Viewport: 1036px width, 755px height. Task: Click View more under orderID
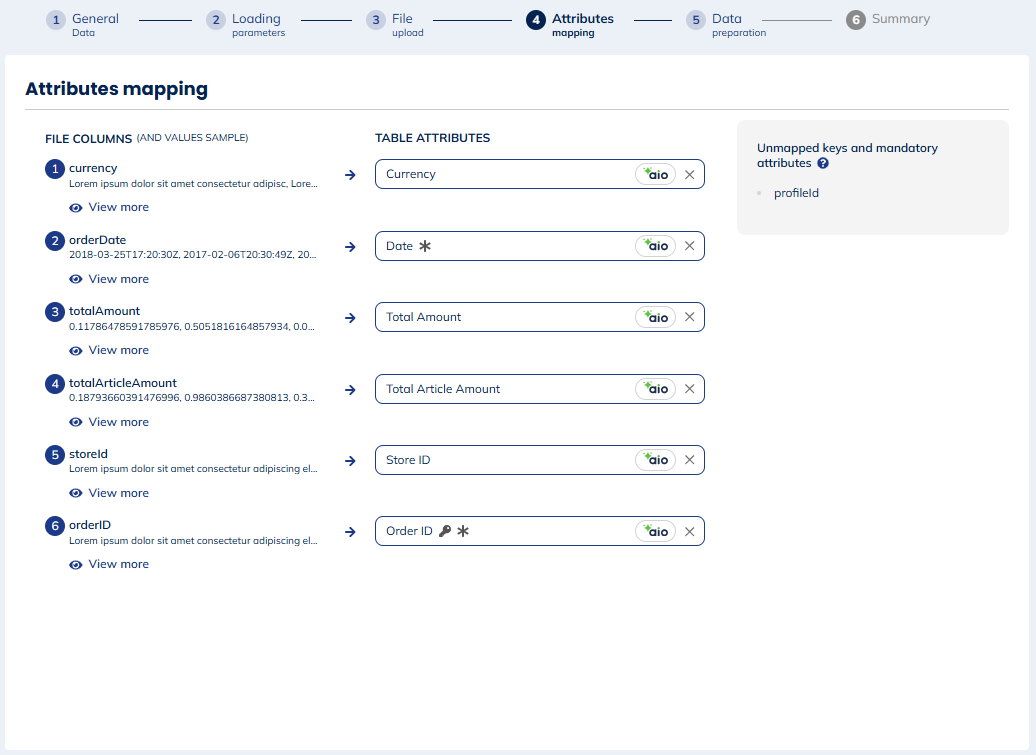[109, 564]
